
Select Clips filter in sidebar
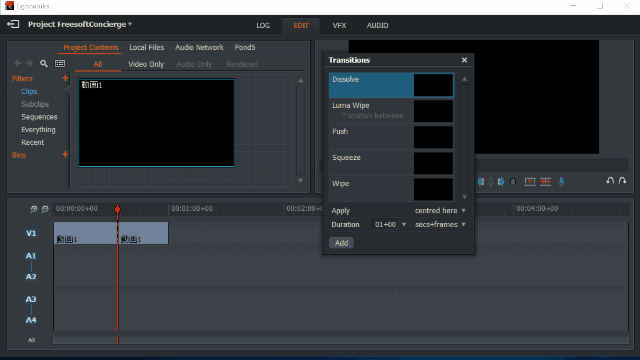29,91
